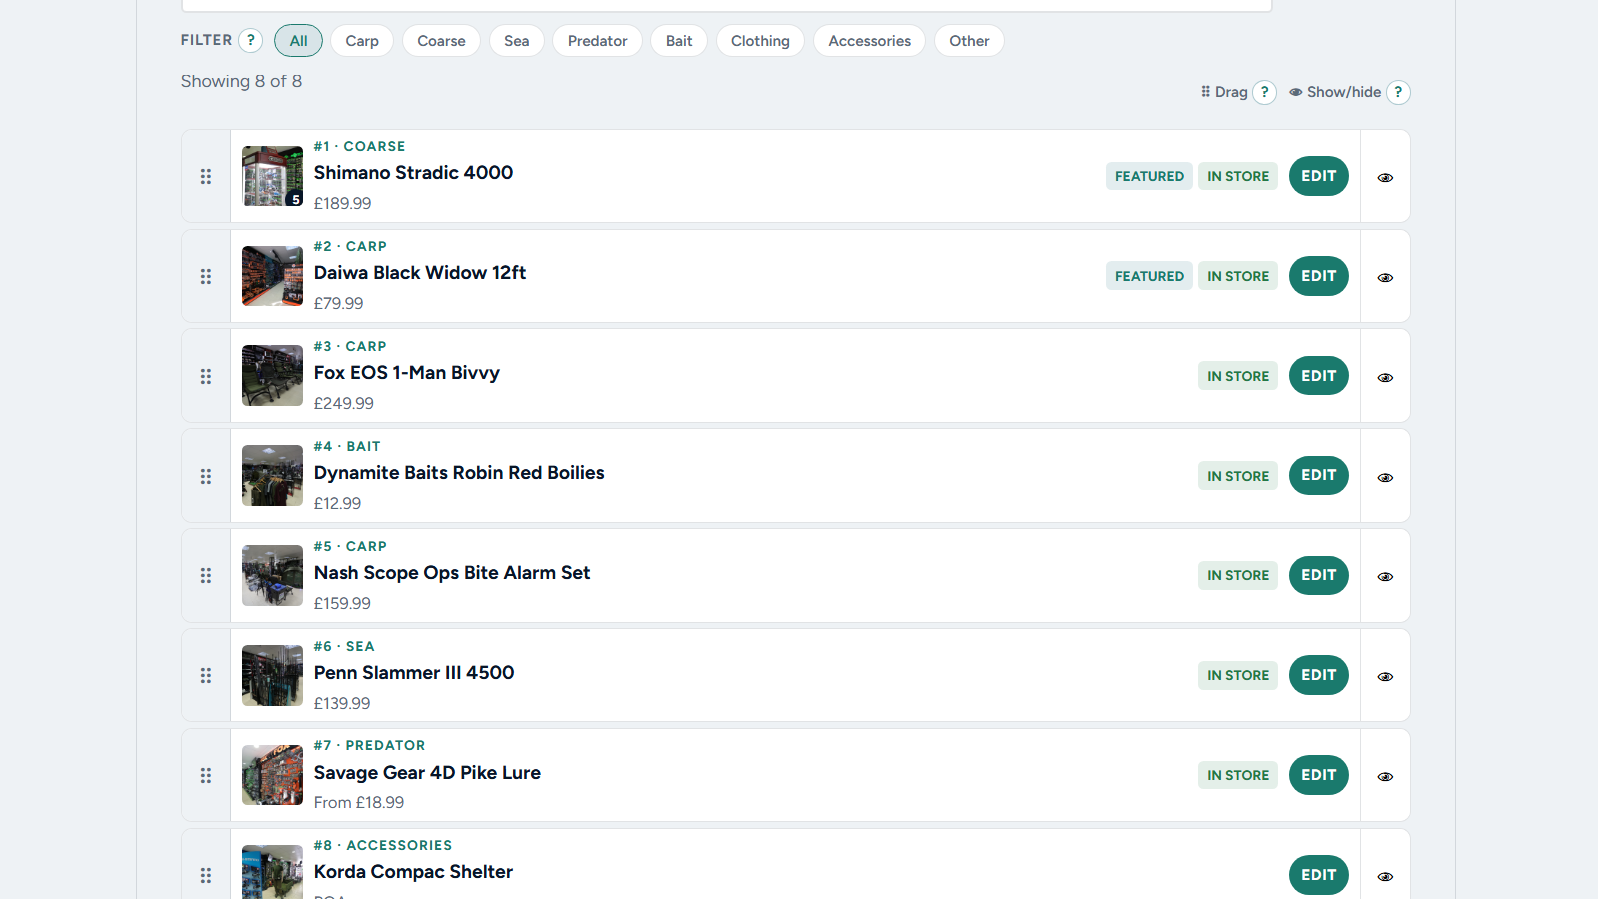Viewport: 1598px width, 899px height.
Task: Open the Filter help question mark
Action: tap(251, 40)
